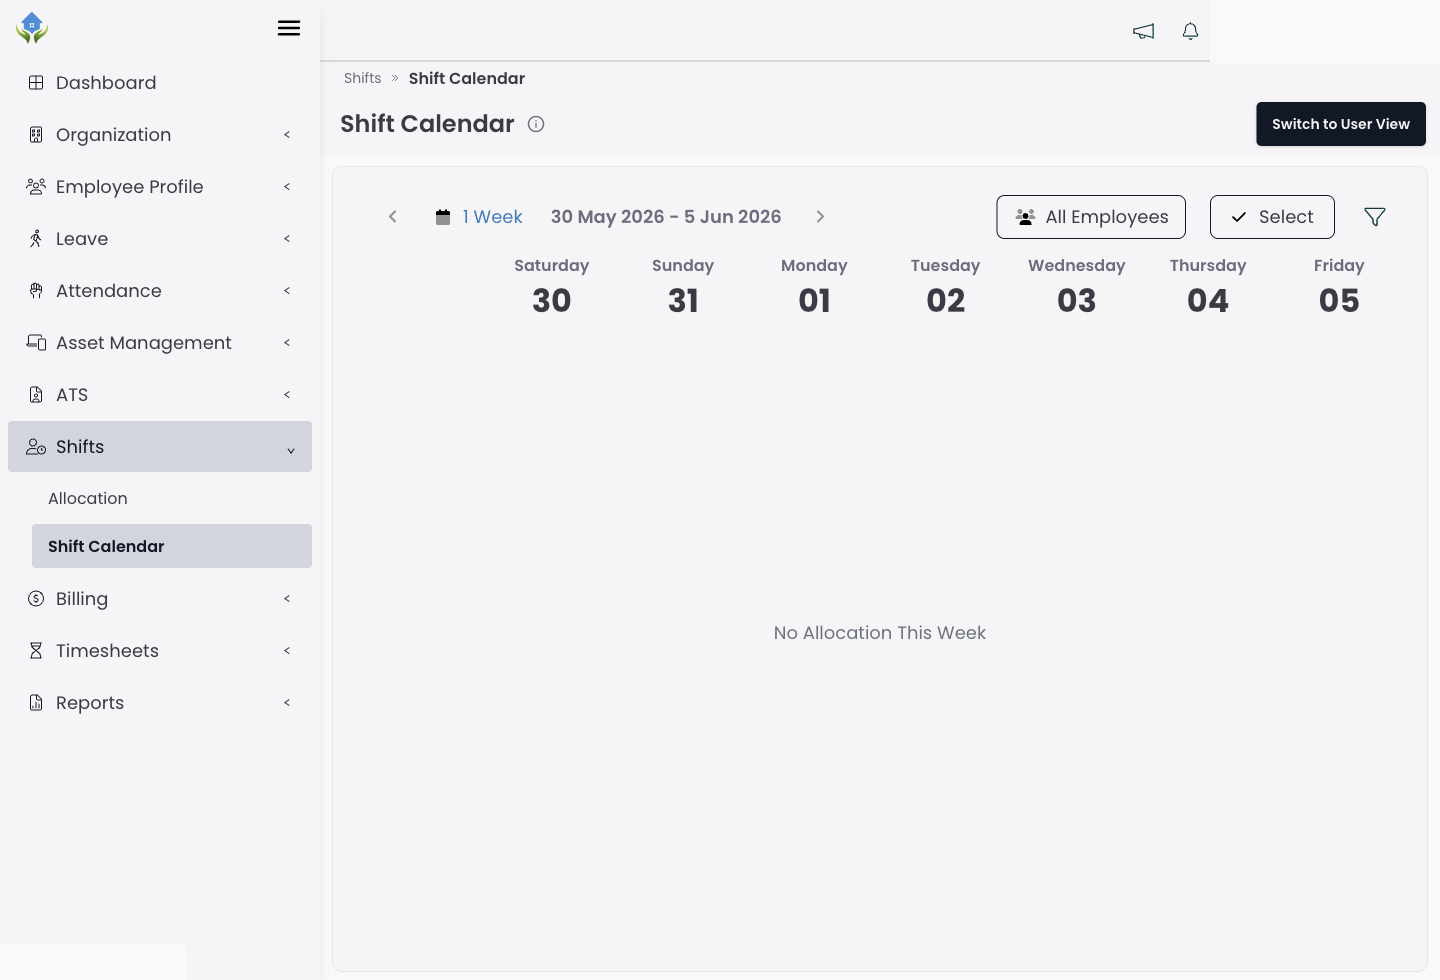1440x980 pixels.
Task: Go to previous week with left arrow
Action: (393, 217)
